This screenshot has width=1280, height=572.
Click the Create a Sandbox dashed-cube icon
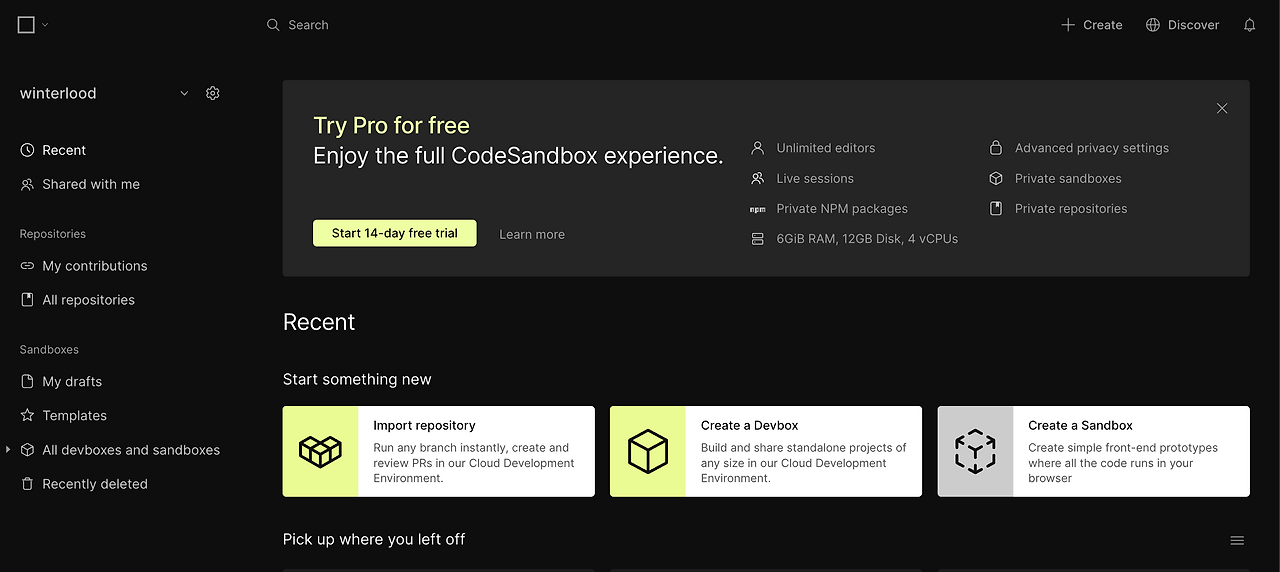pos(975,452)
